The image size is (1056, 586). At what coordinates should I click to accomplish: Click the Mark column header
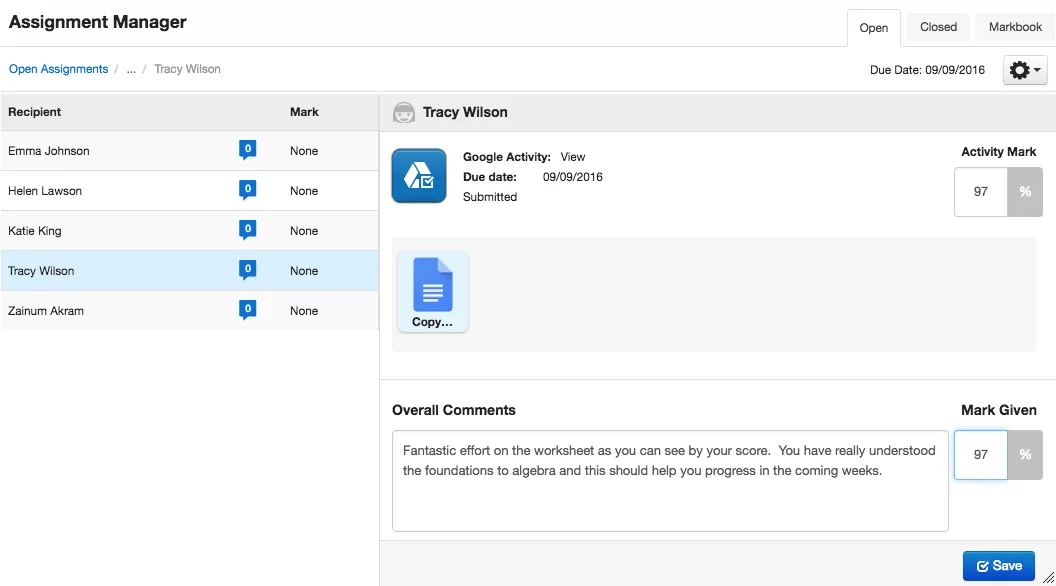coord(304,112)
